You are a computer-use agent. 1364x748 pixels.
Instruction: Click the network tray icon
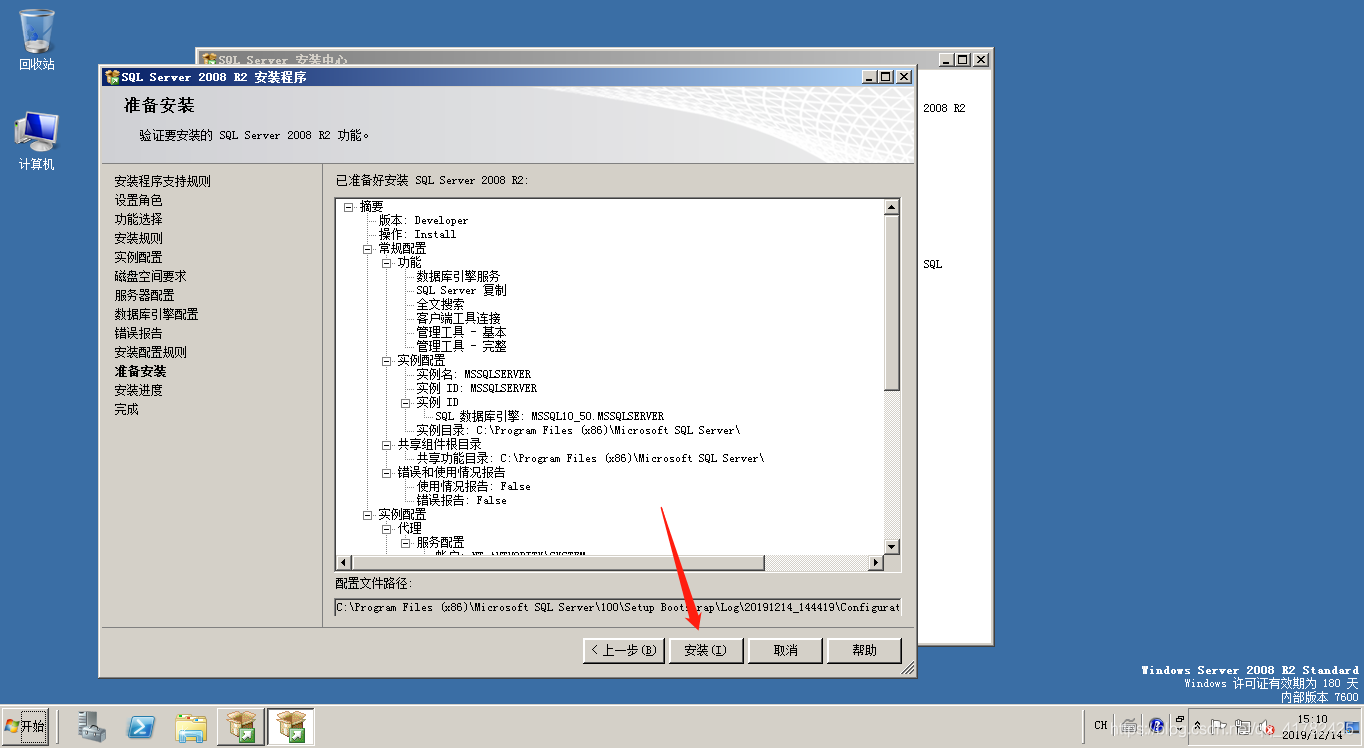[x=1243, y=726]
